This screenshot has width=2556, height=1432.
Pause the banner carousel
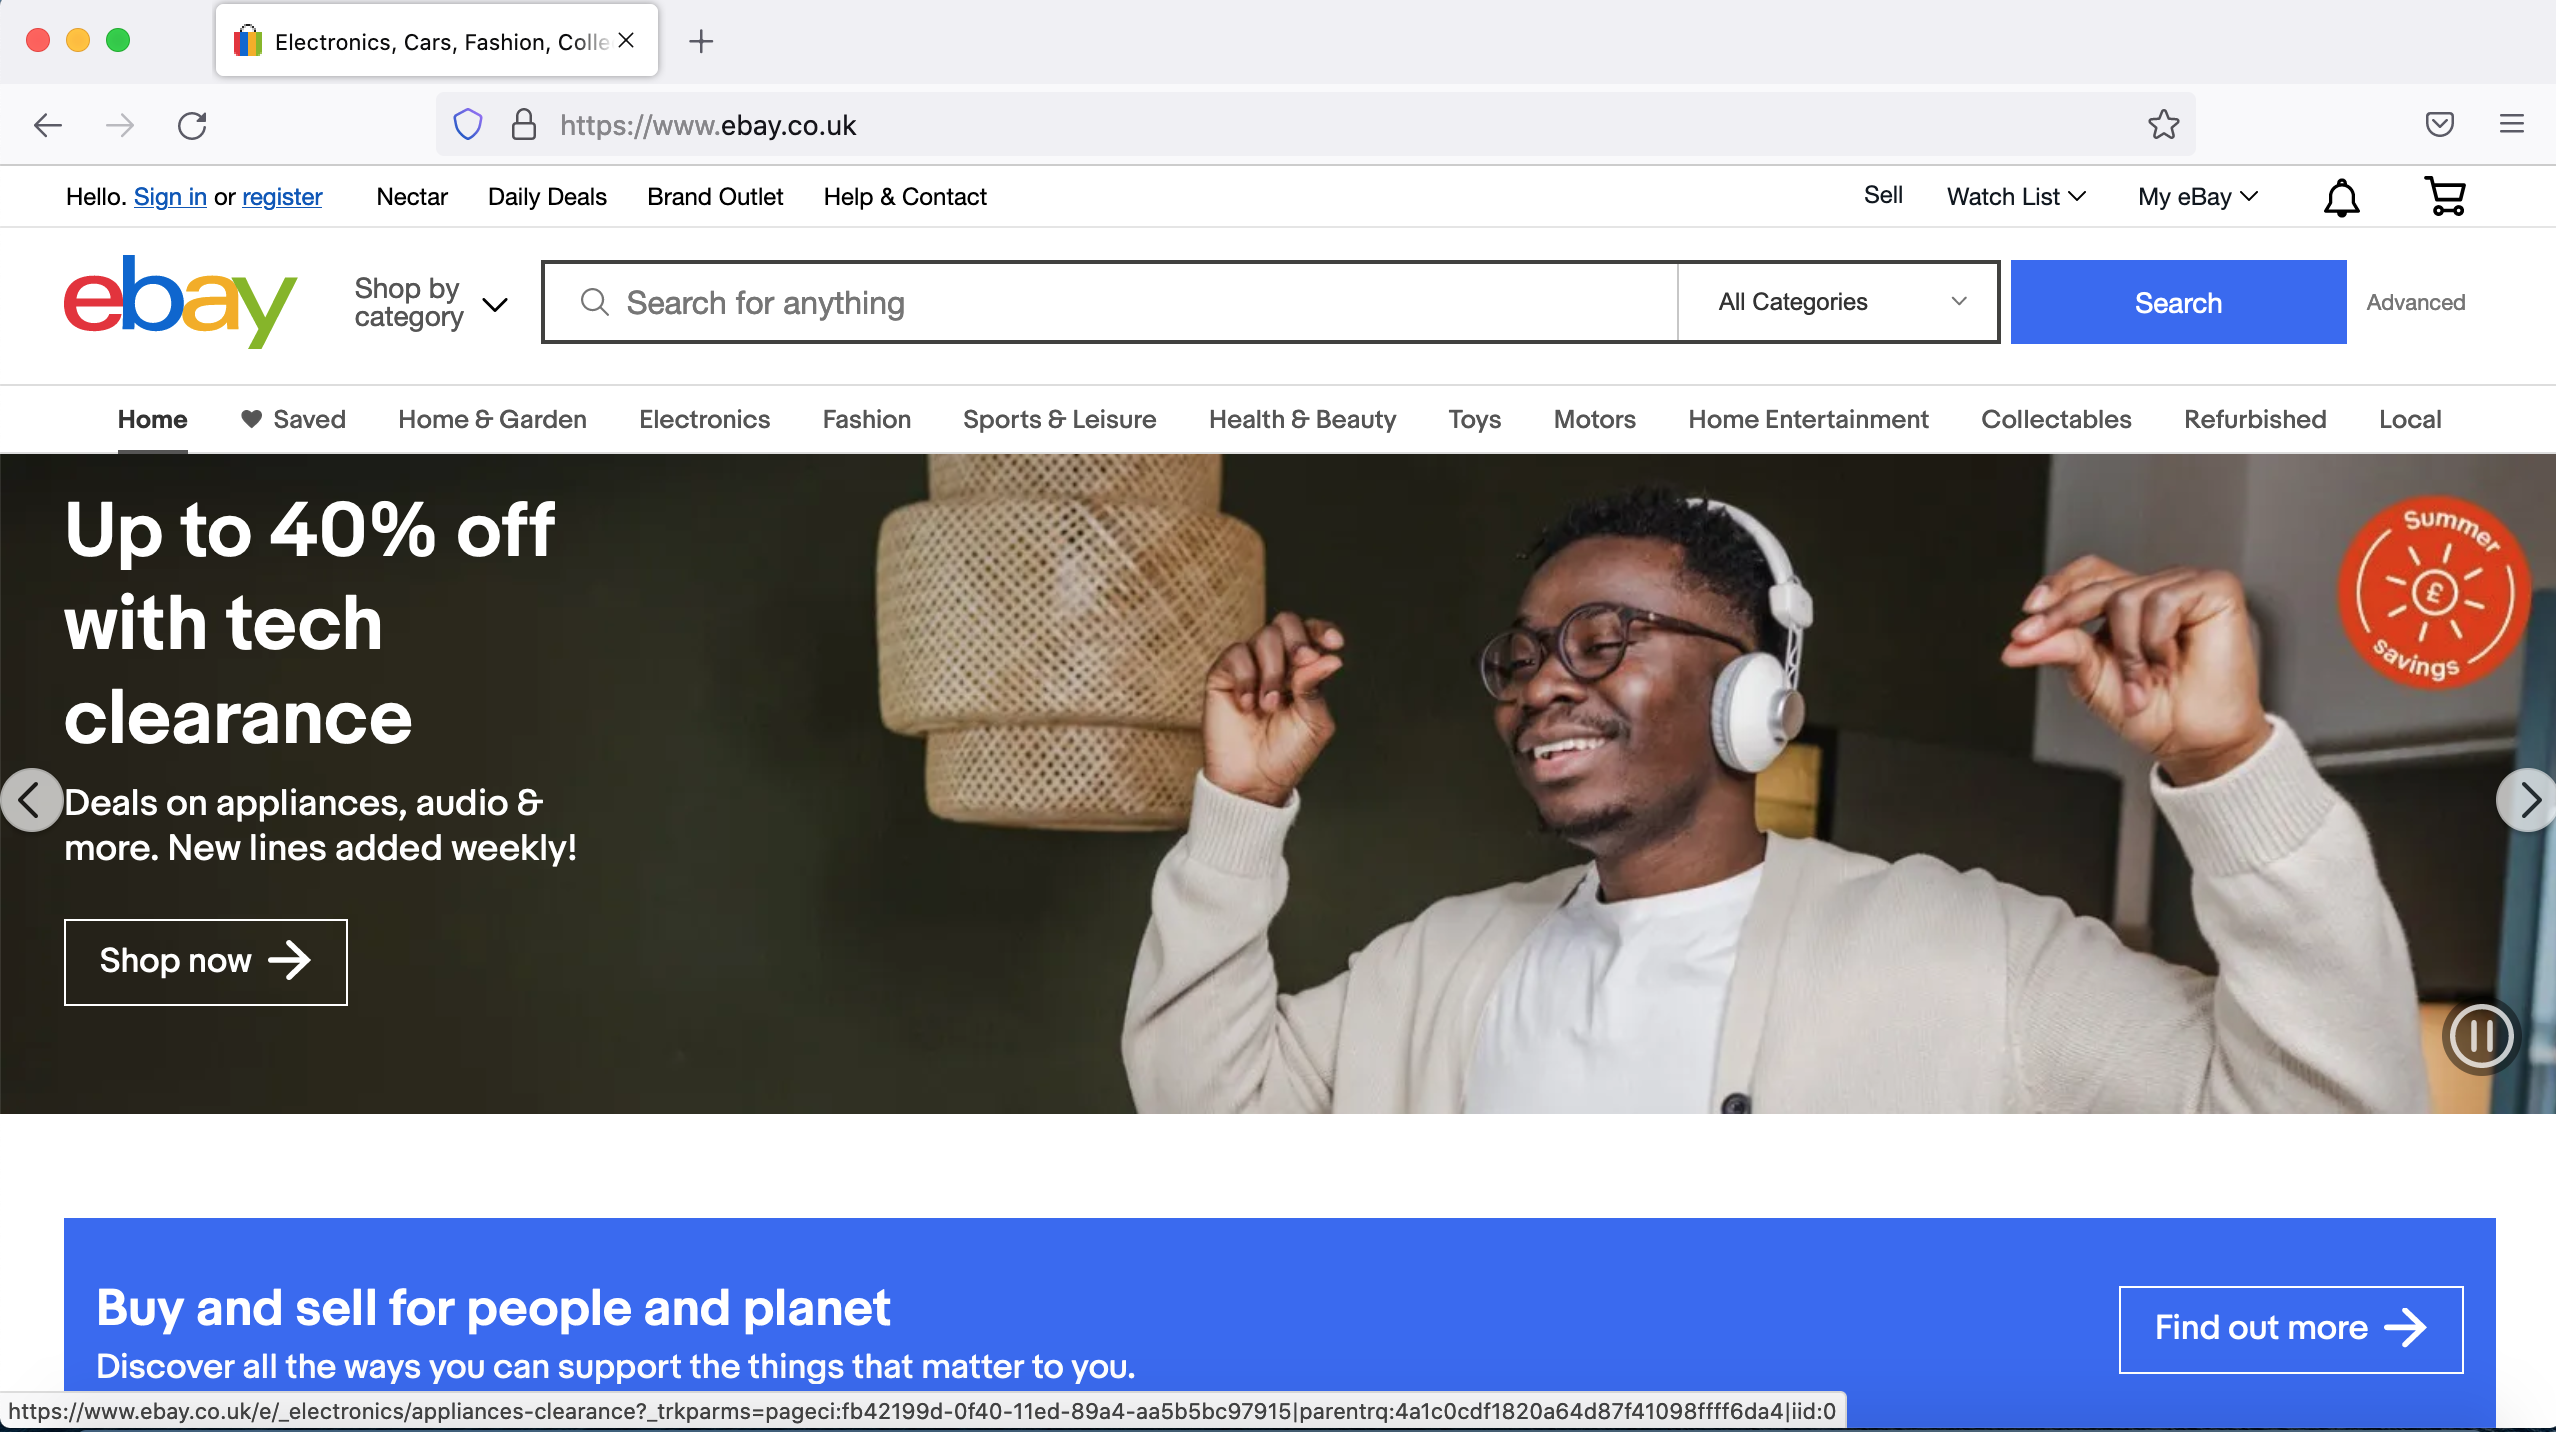click(x=2481, y=1036)
